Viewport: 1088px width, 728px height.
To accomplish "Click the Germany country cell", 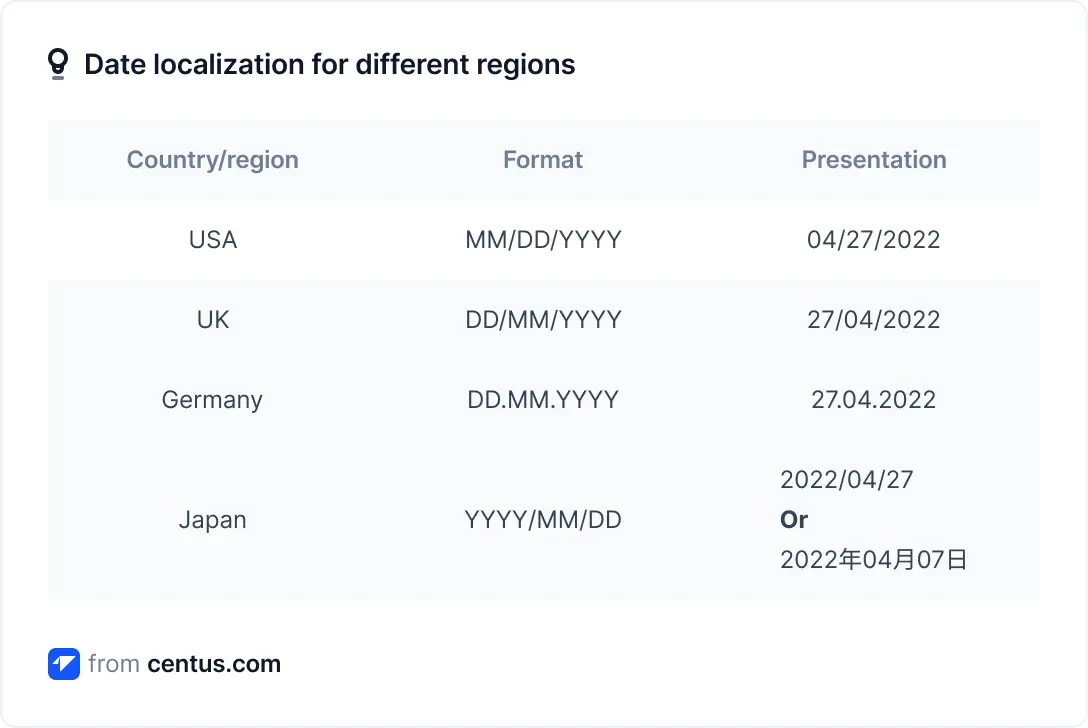I will (x=212, y=400).
